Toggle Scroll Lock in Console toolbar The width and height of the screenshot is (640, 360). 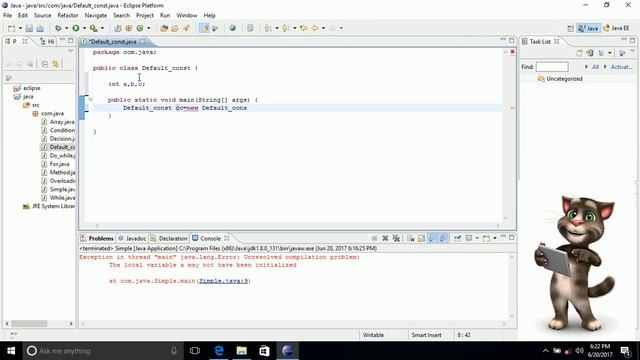pyautogui.click(x=421, y=238)
